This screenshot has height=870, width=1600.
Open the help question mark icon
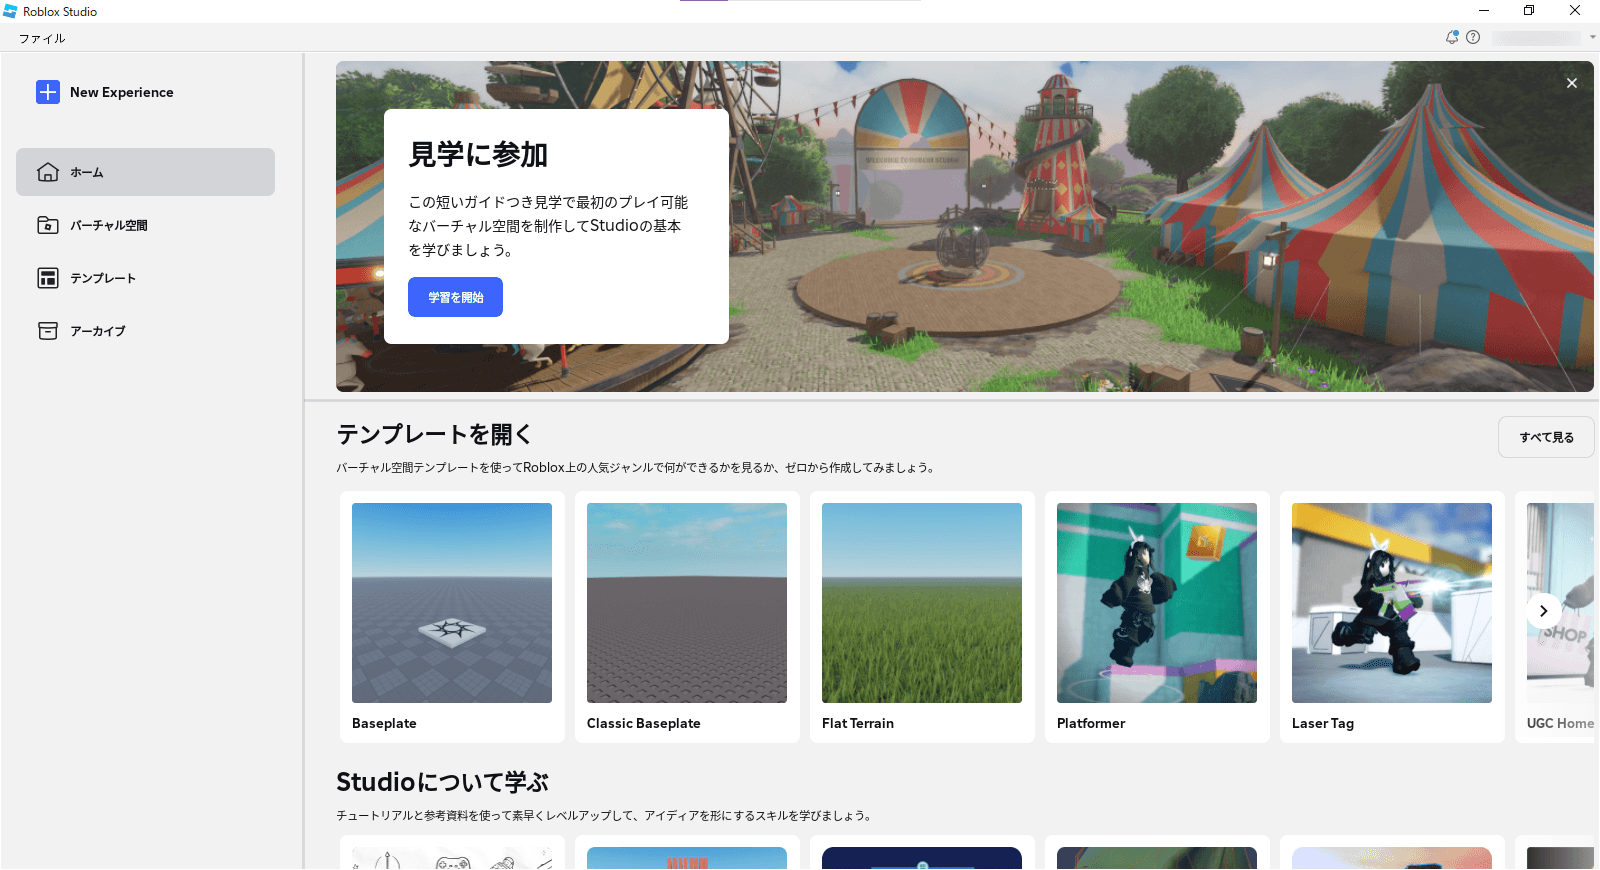(1473, 37)
